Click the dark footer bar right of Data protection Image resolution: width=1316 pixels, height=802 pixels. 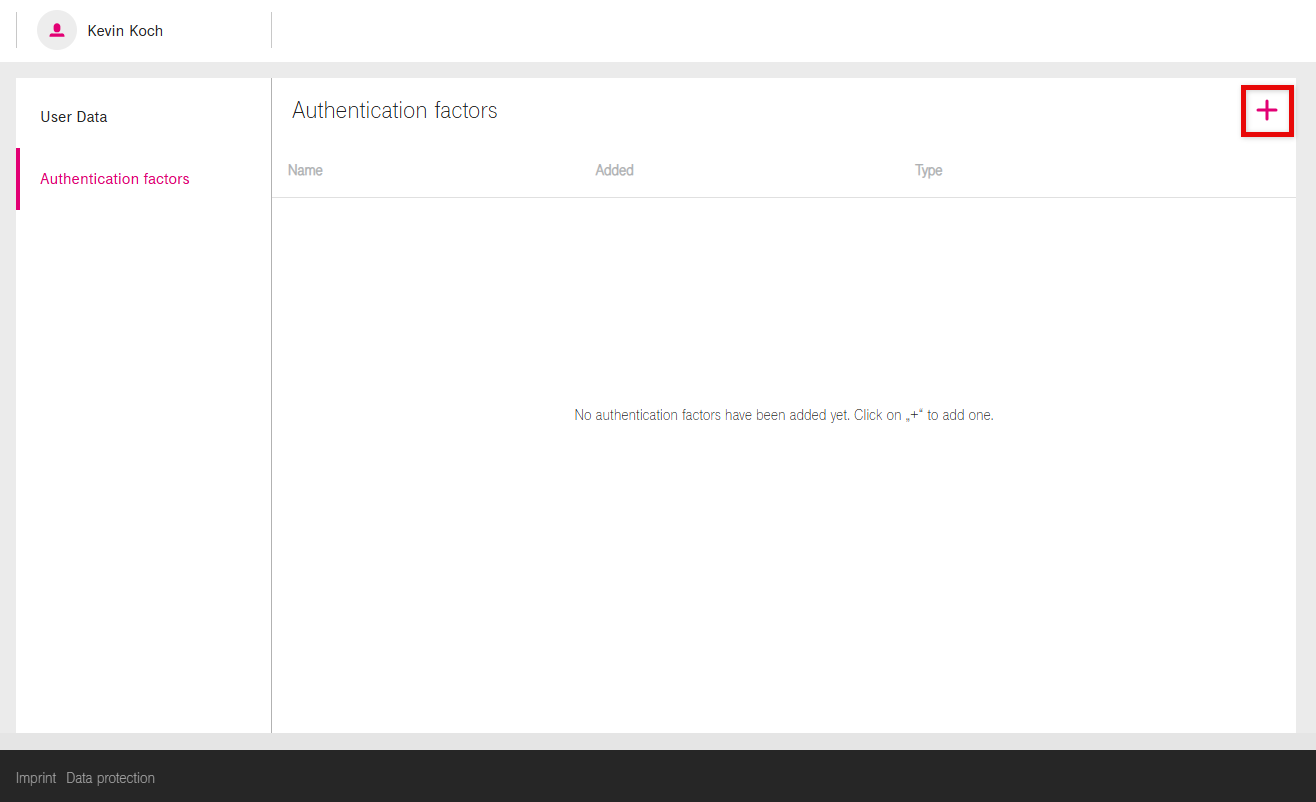[x=700, y=777]
